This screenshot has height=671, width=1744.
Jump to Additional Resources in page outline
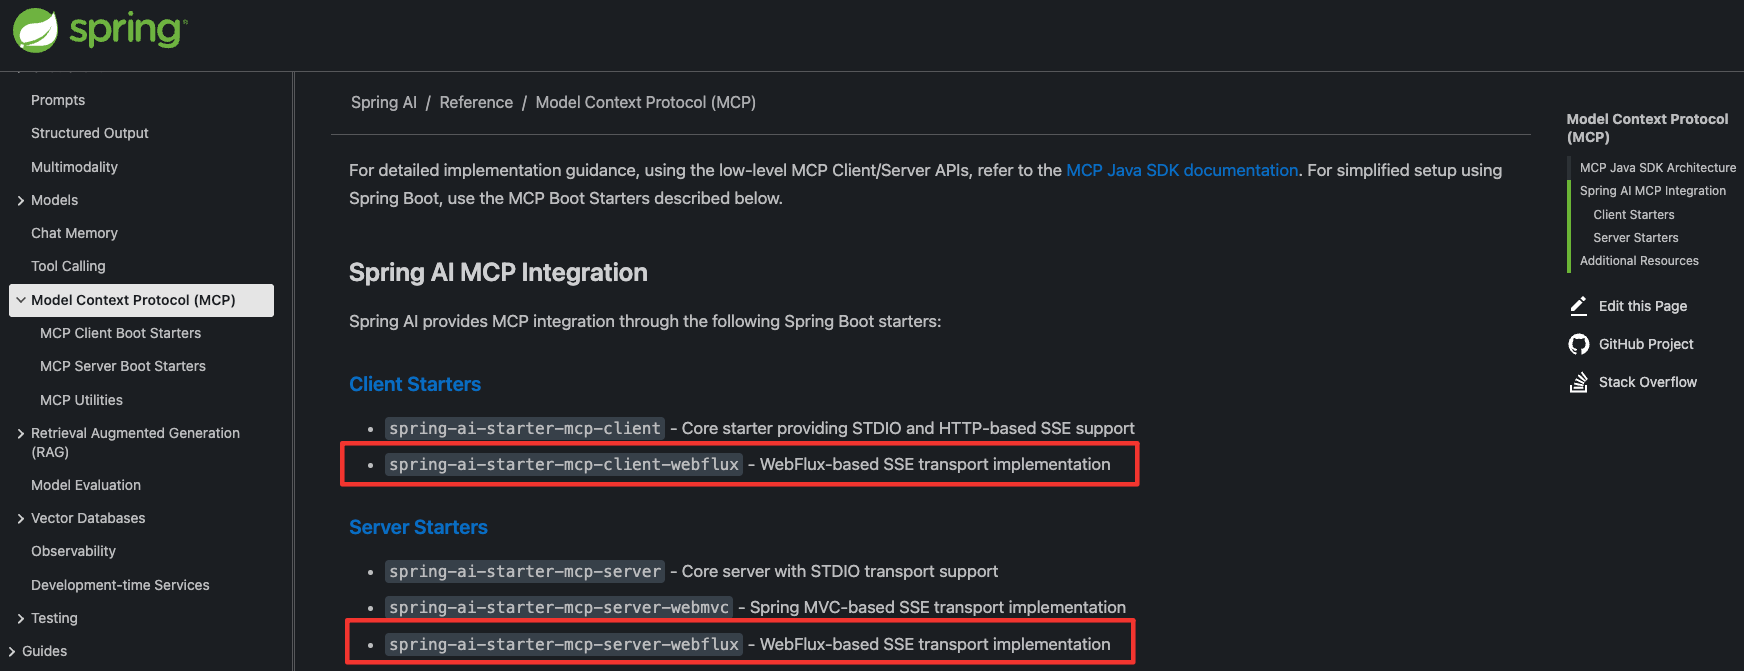point(1639,261)
